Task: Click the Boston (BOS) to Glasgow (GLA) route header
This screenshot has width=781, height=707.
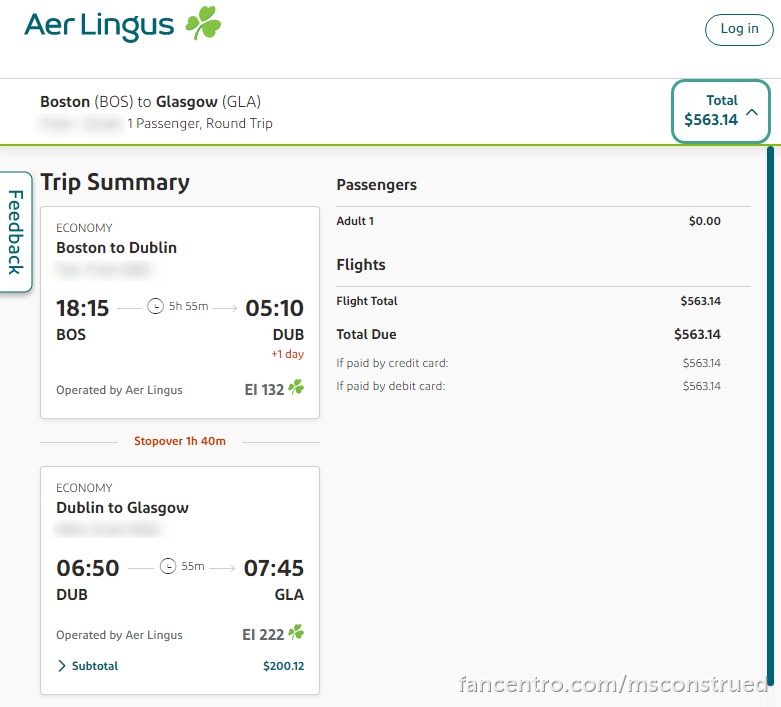Action: pyautogui.click(x=150, y=102)
